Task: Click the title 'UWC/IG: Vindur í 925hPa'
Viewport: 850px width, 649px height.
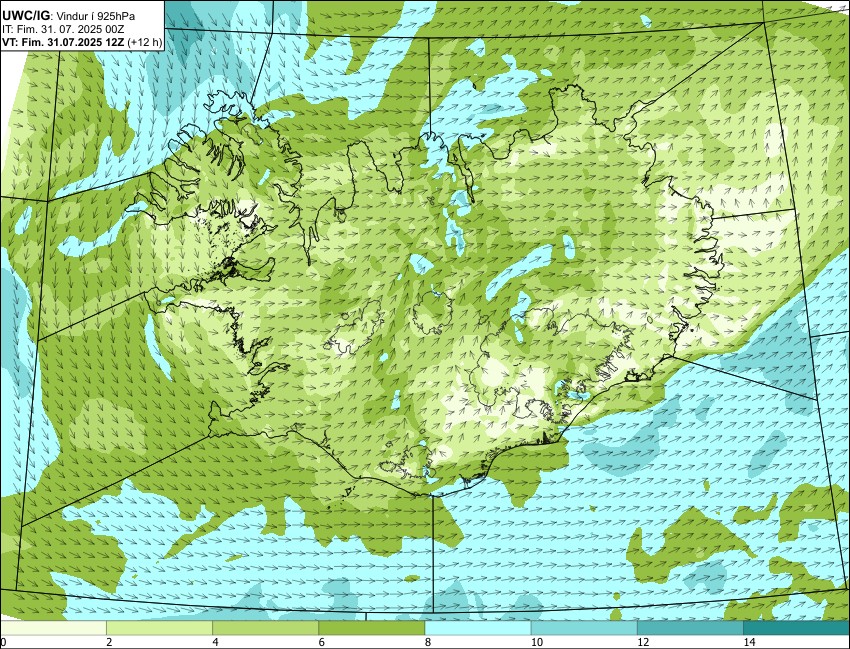Action: click(x=68, y=16)
